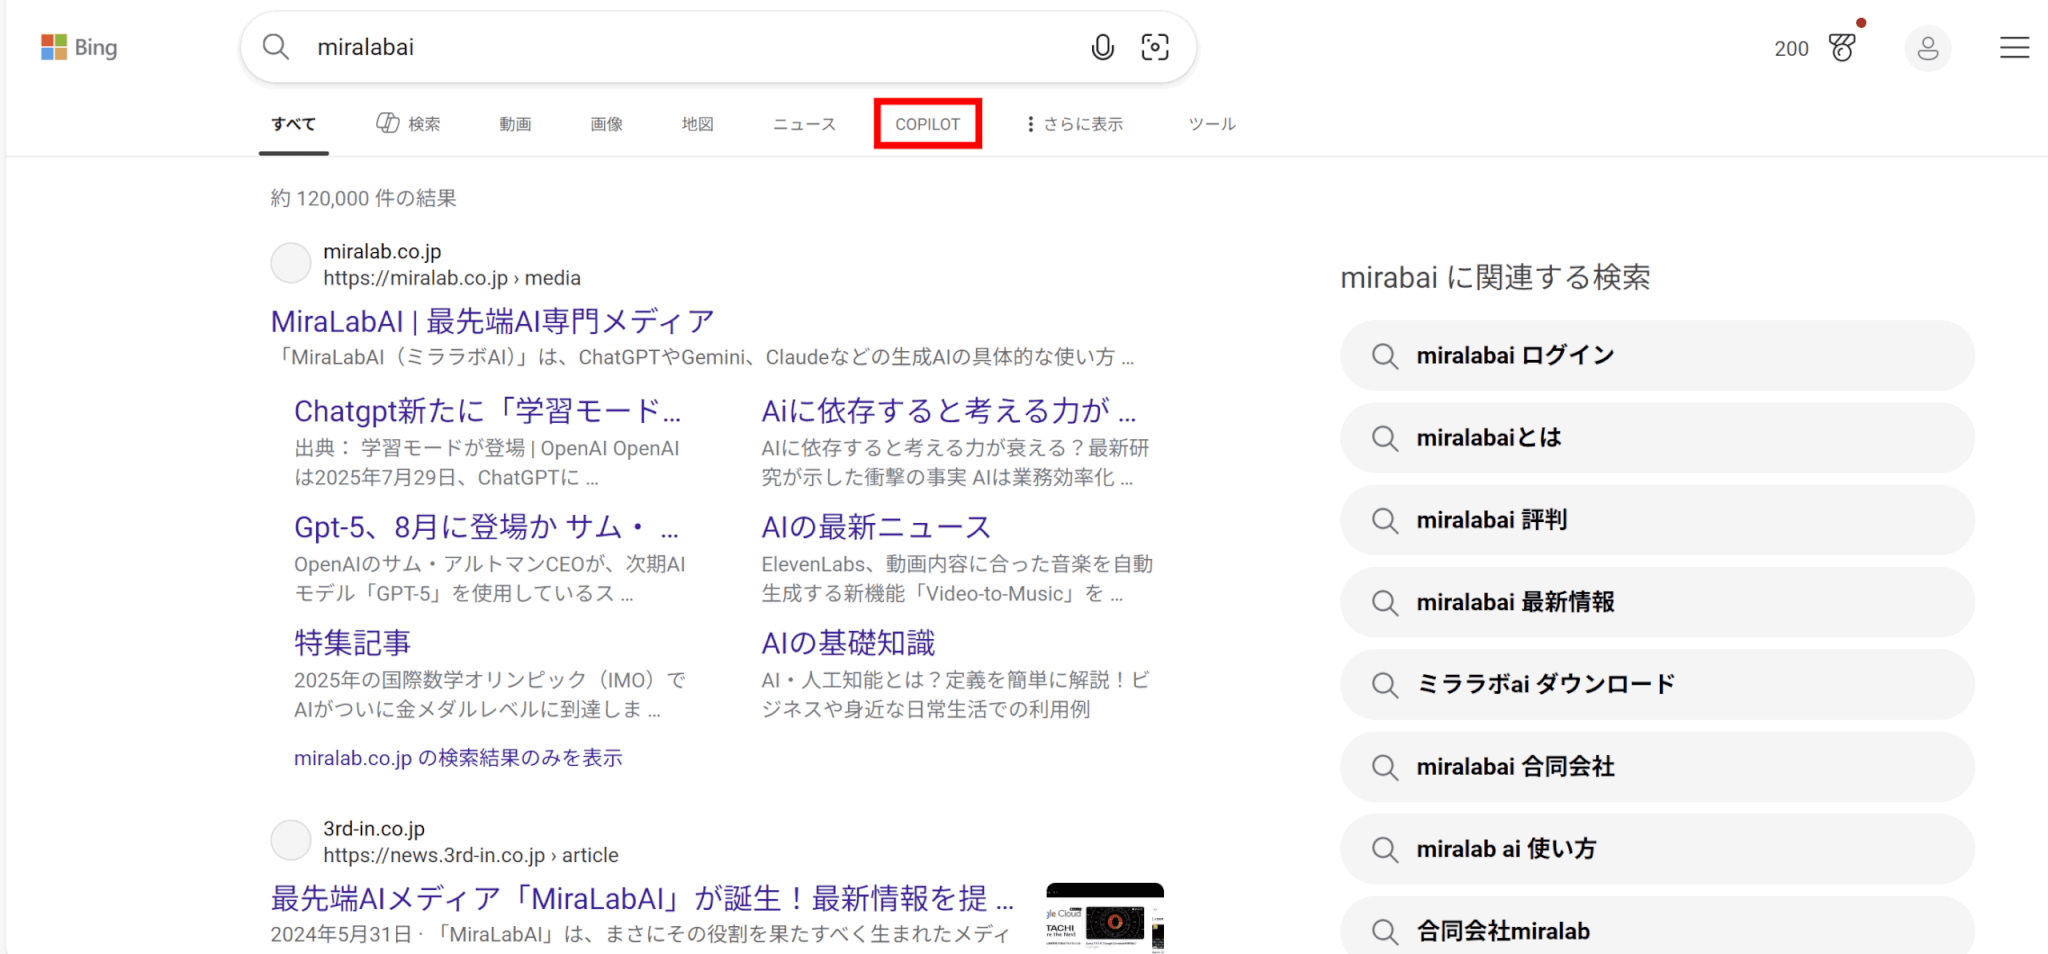Switch to the ニュース tab

pos(804,124)
